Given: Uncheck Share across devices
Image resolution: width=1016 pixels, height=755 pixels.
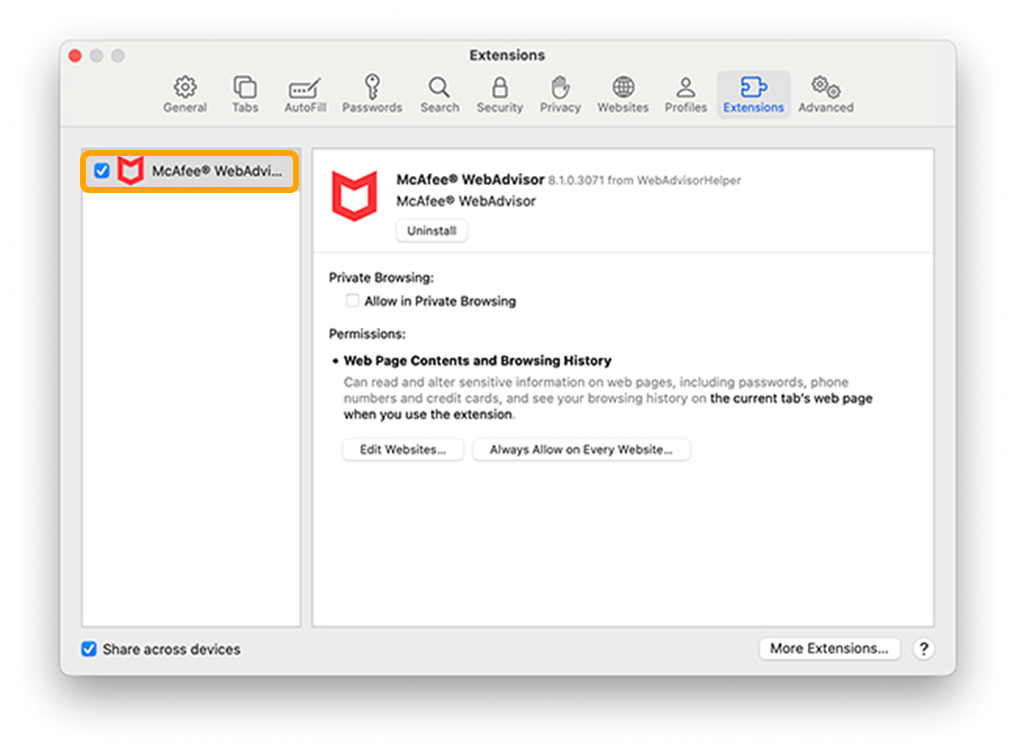Looking at the screenshot, I should (x=90, y=649).
